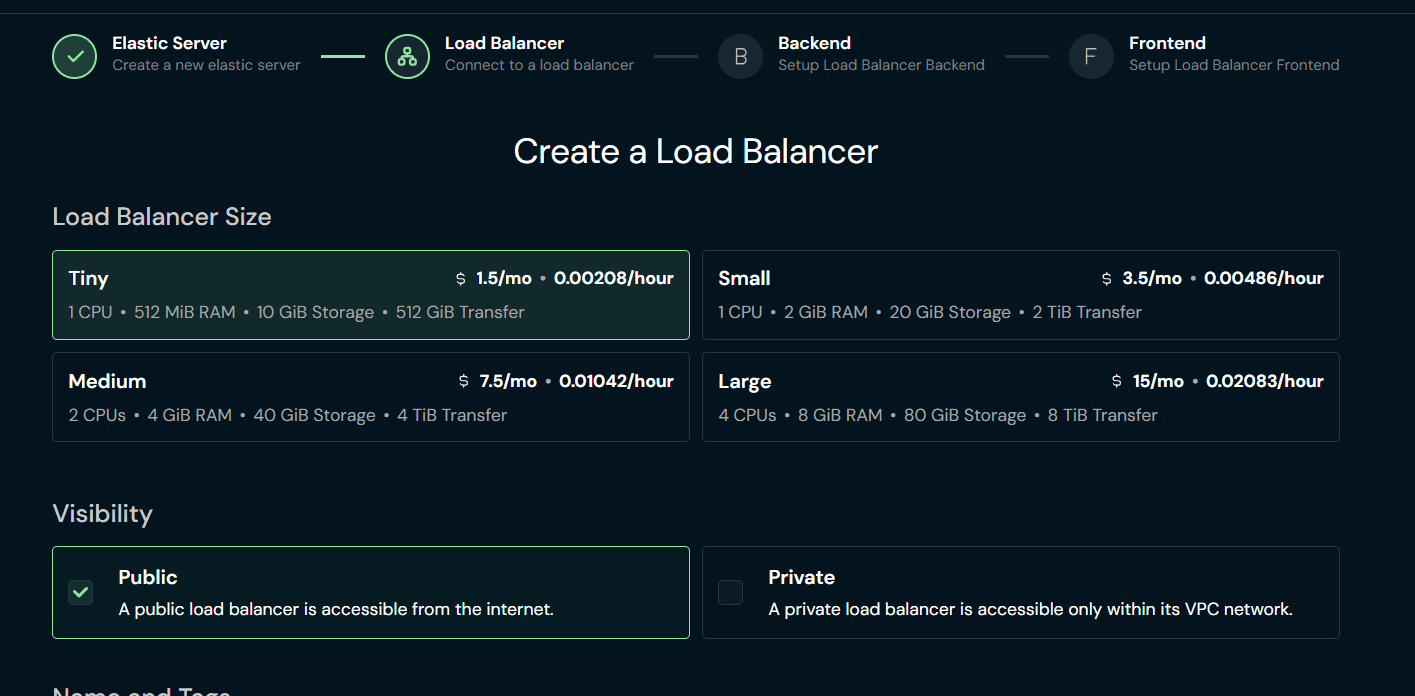Select the Tiny load balancer size
This screenshot has height=696, width=1415.
[371, 295]
